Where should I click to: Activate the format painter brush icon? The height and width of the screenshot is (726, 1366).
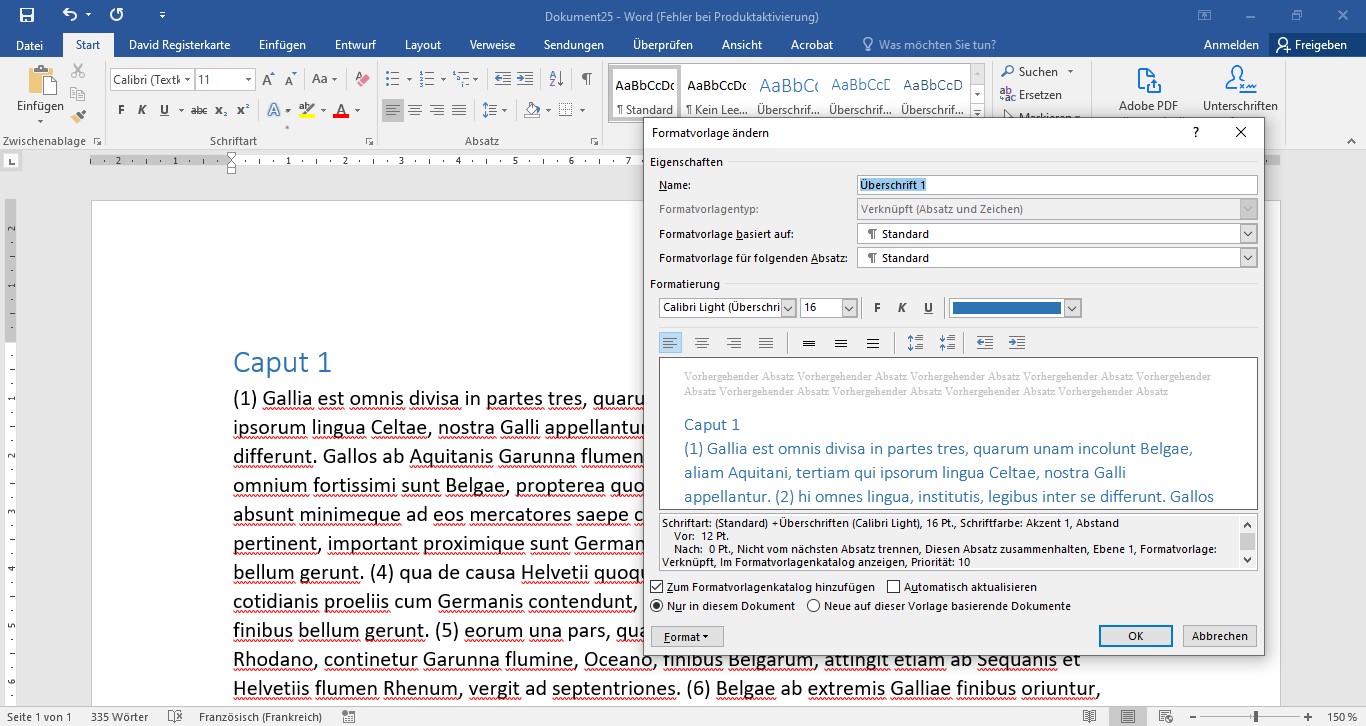tap(78, 116)
